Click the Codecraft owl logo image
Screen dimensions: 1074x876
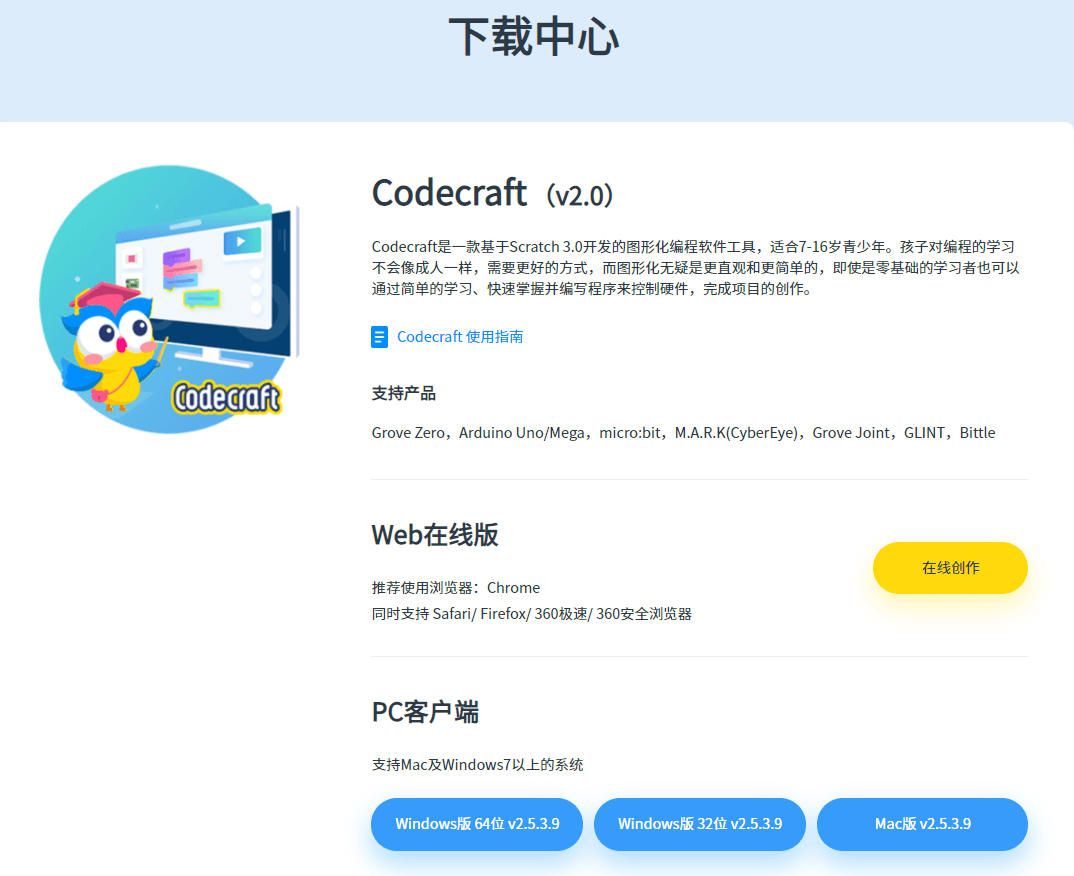click(x=170, y=299)
